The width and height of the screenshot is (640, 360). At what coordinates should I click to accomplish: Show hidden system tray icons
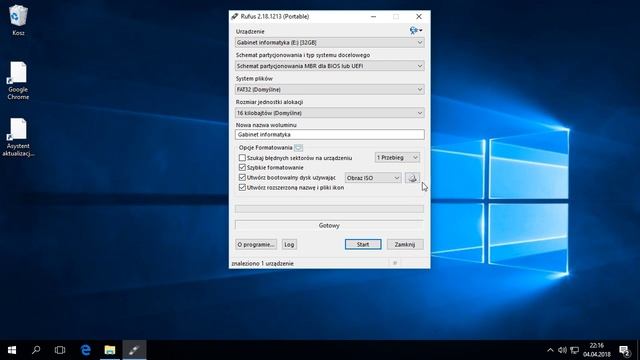(x=550, y=350)
